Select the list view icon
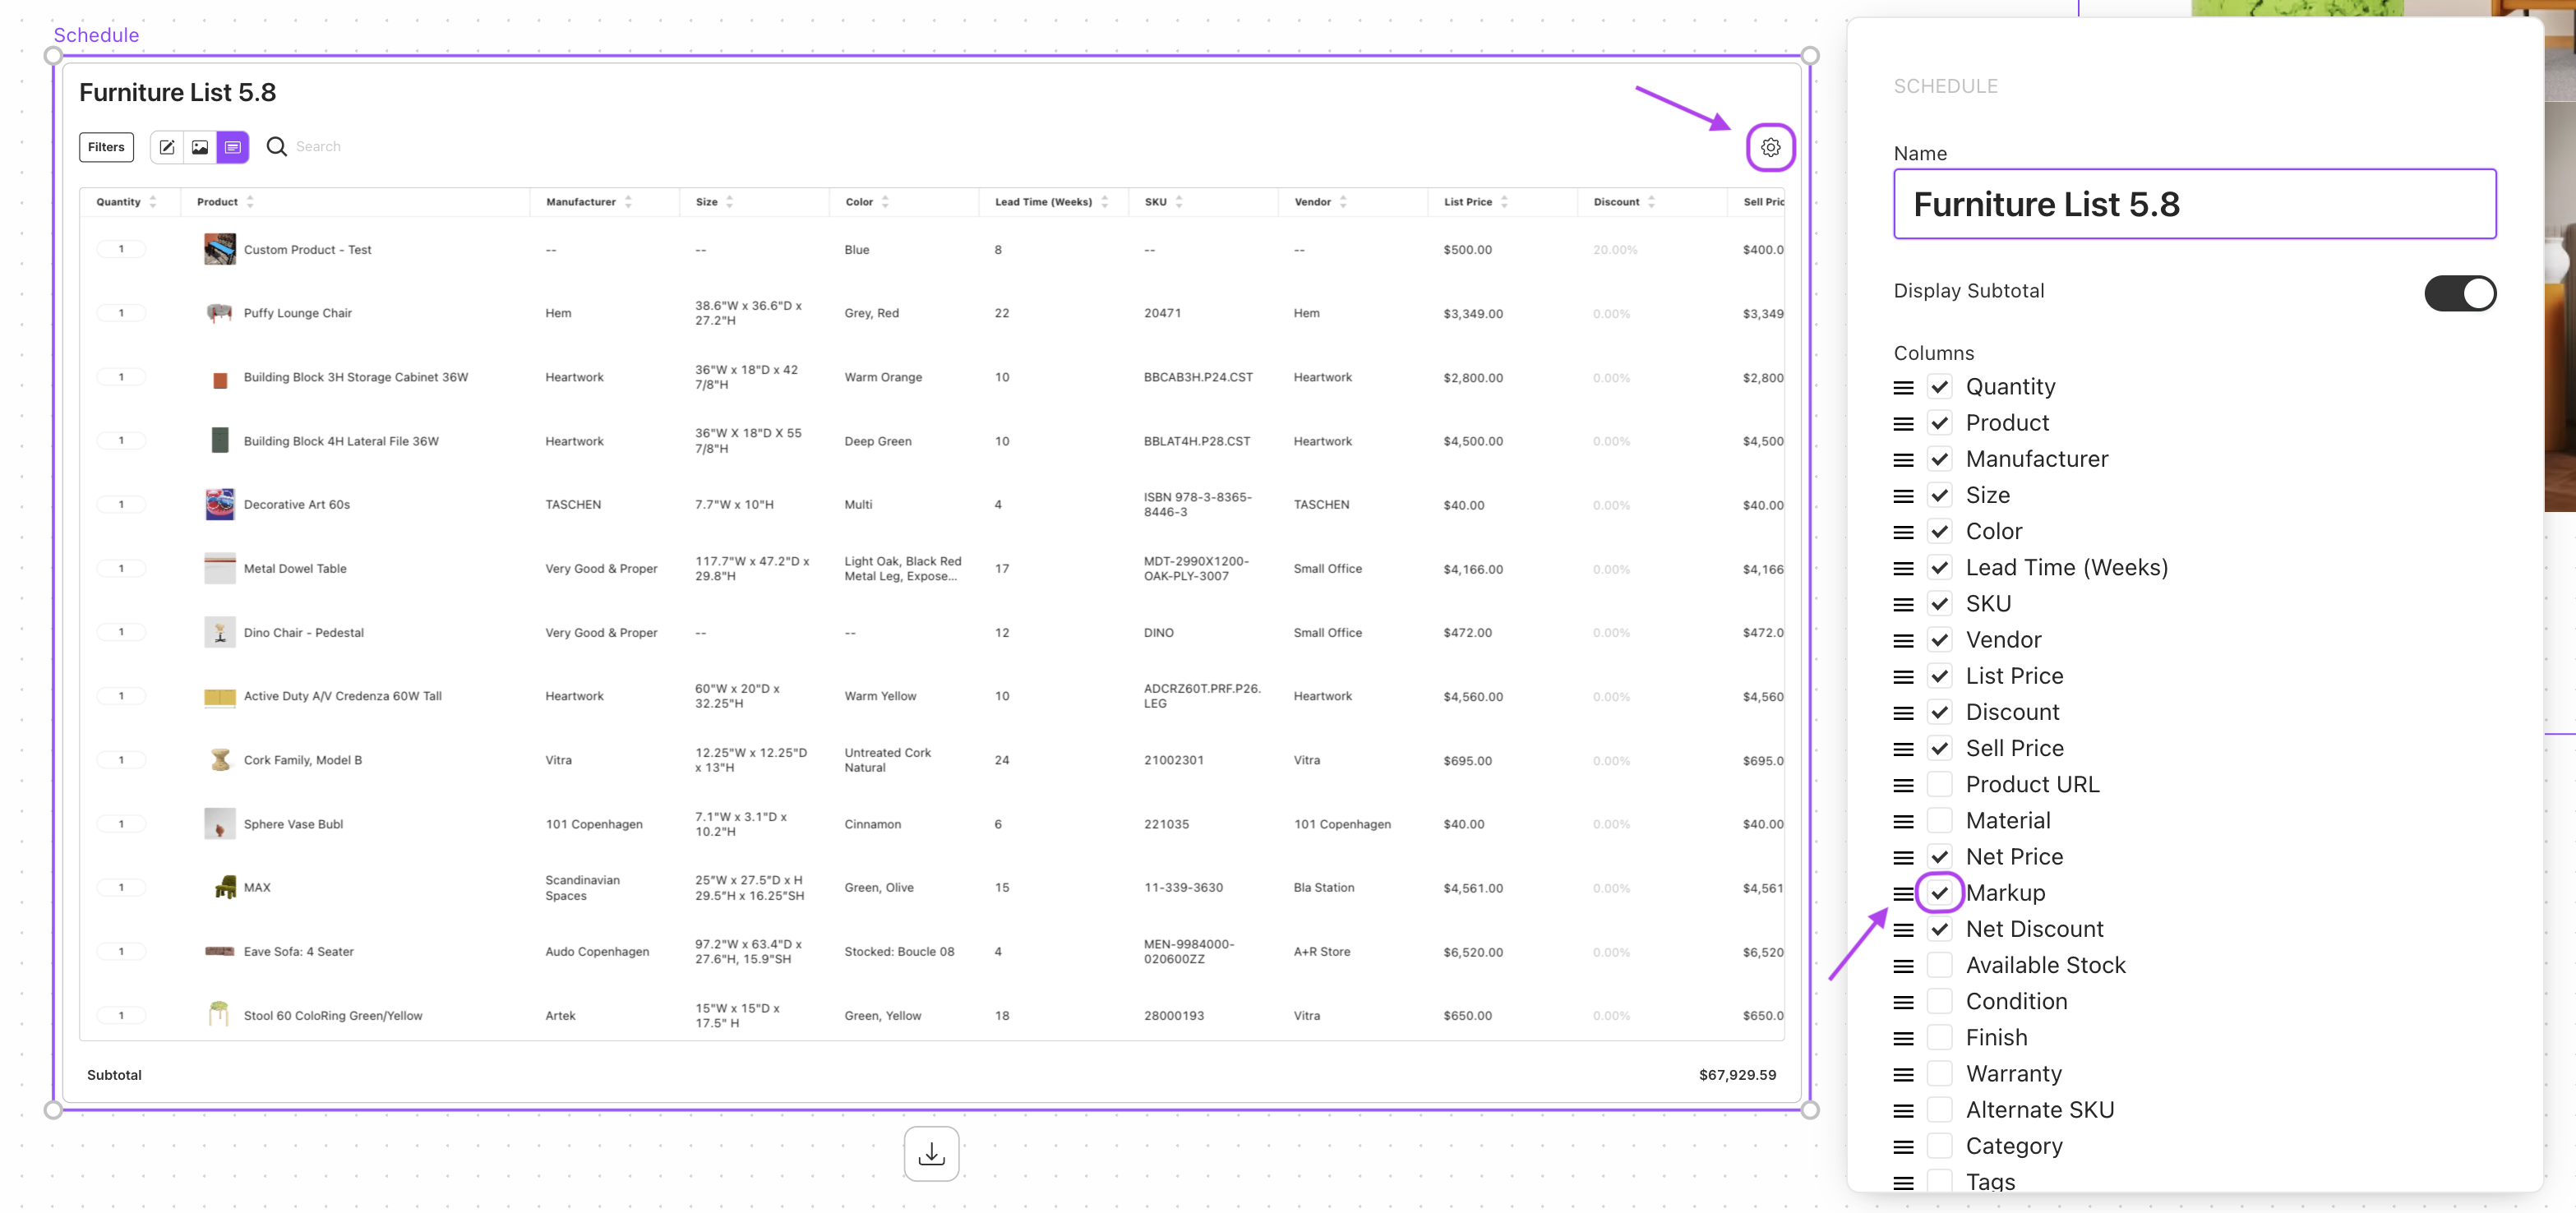Viewport: 2576px width, 1213px height. coord(232,147)
